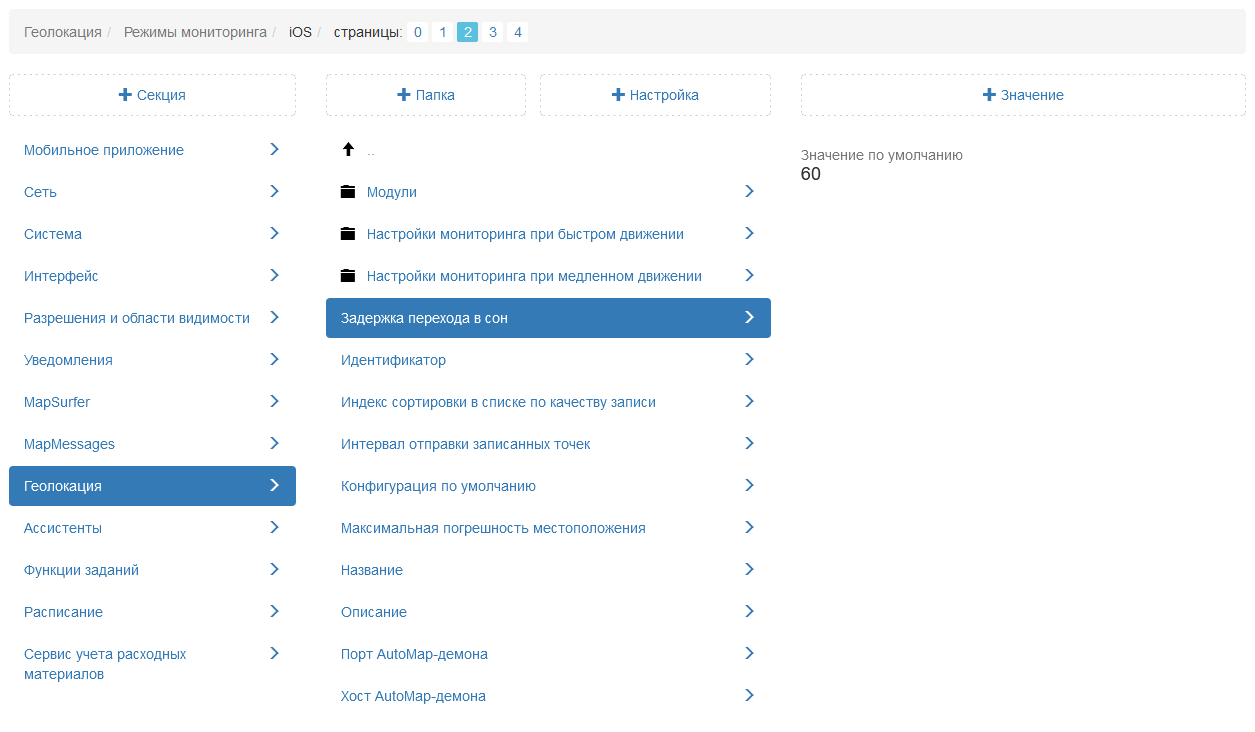This screenshot has height=732, width=1255.
Task: Click chevron next to Порт AutoMap-демона
Action: (750, 653)
